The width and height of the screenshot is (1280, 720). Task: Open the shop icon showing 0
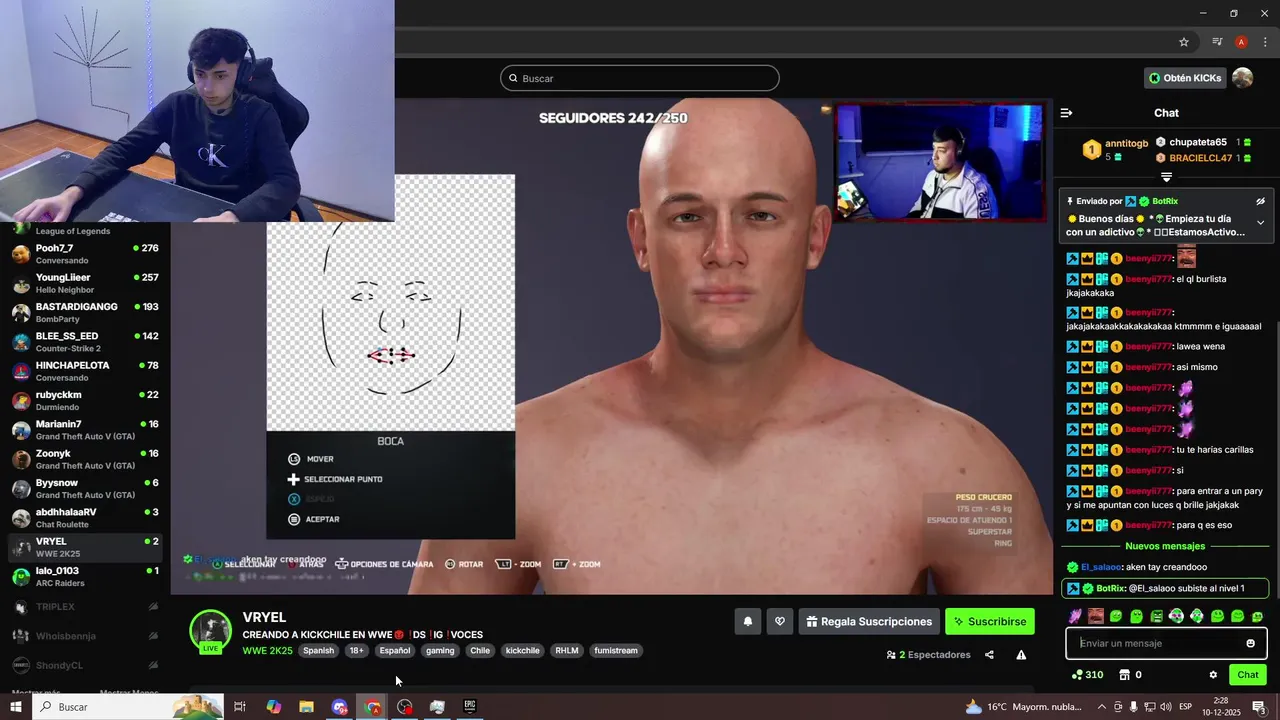click(x=1131, y=675)
